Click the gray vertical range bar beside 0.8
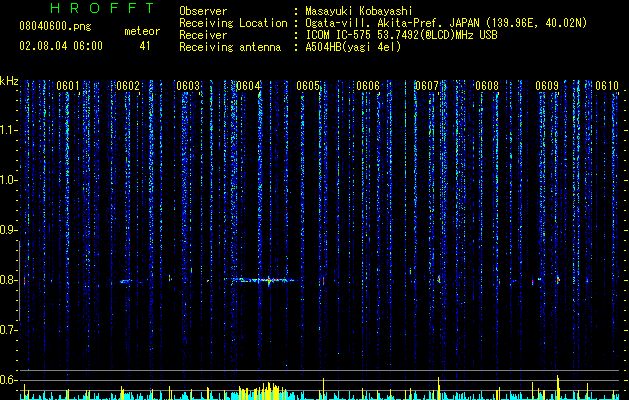 point(20,281)
